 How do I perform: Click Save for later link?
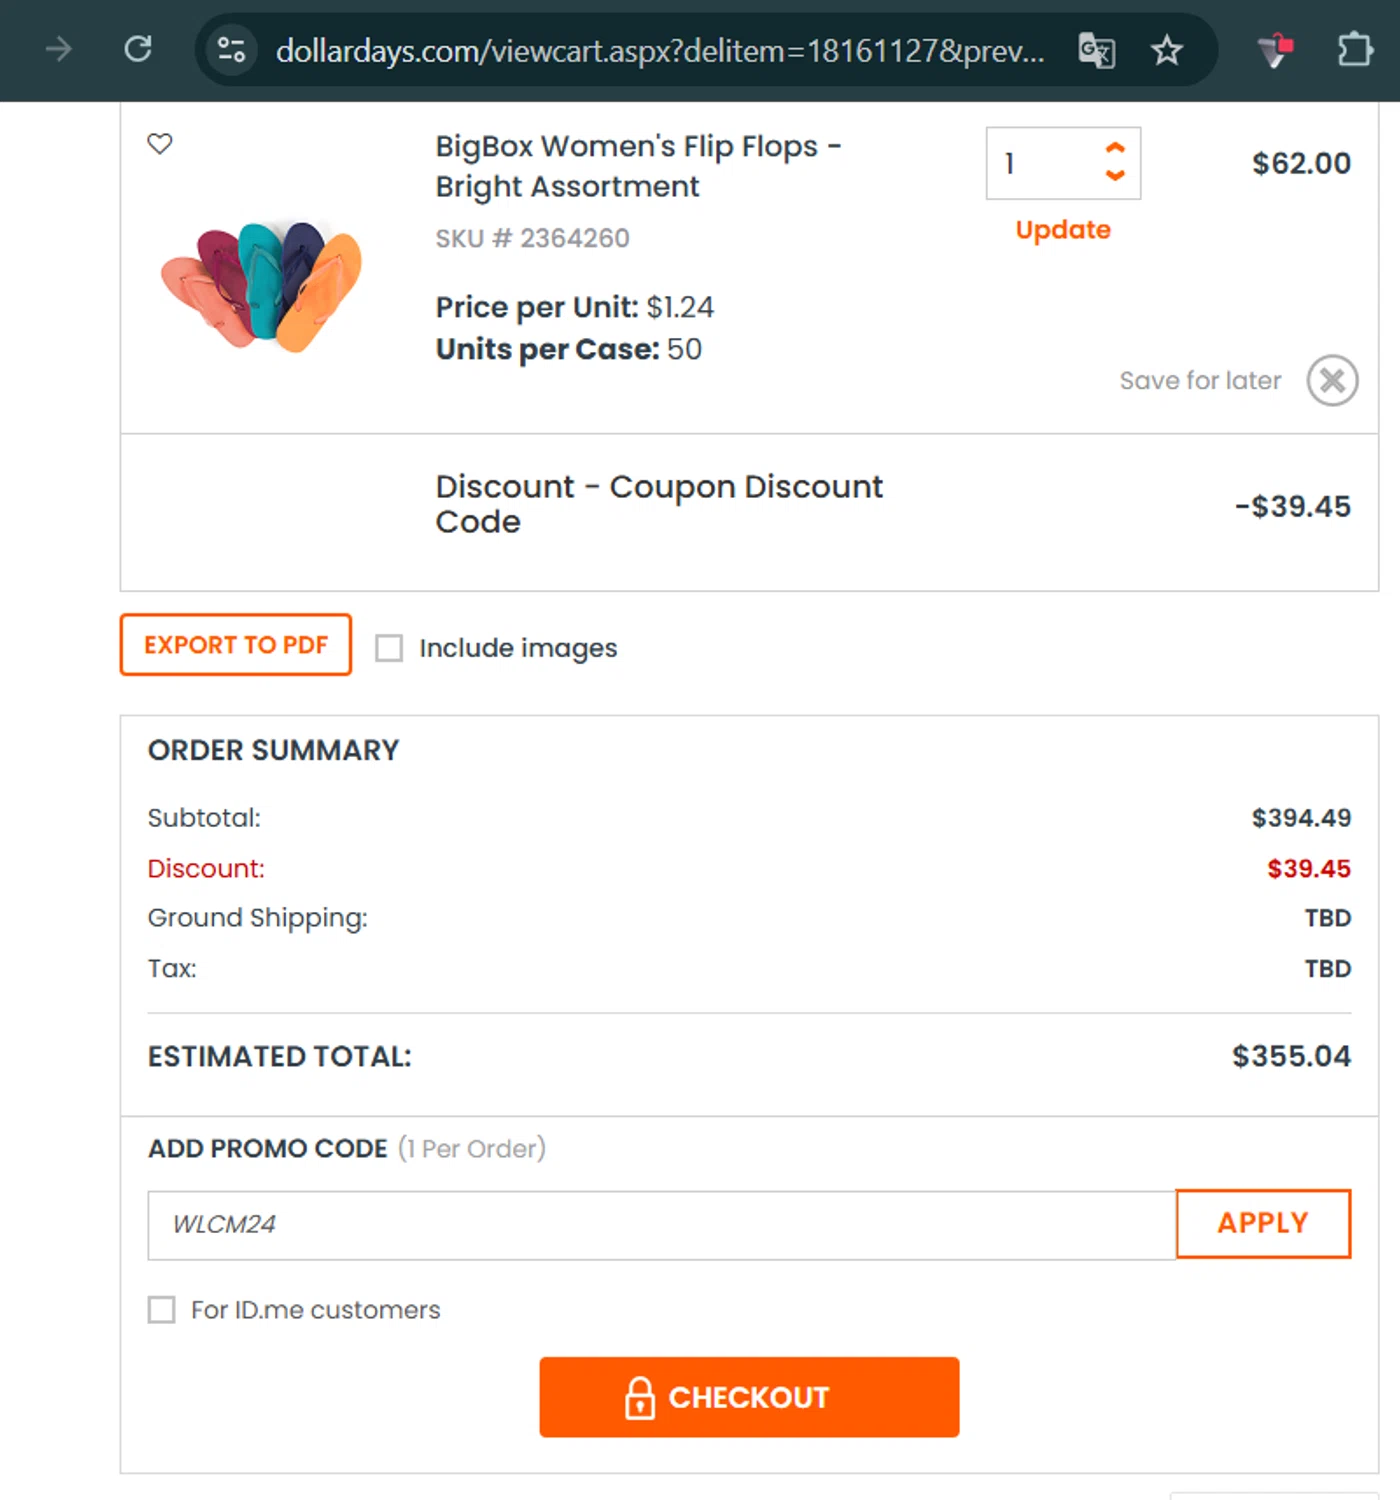[x=1200, y=381]
